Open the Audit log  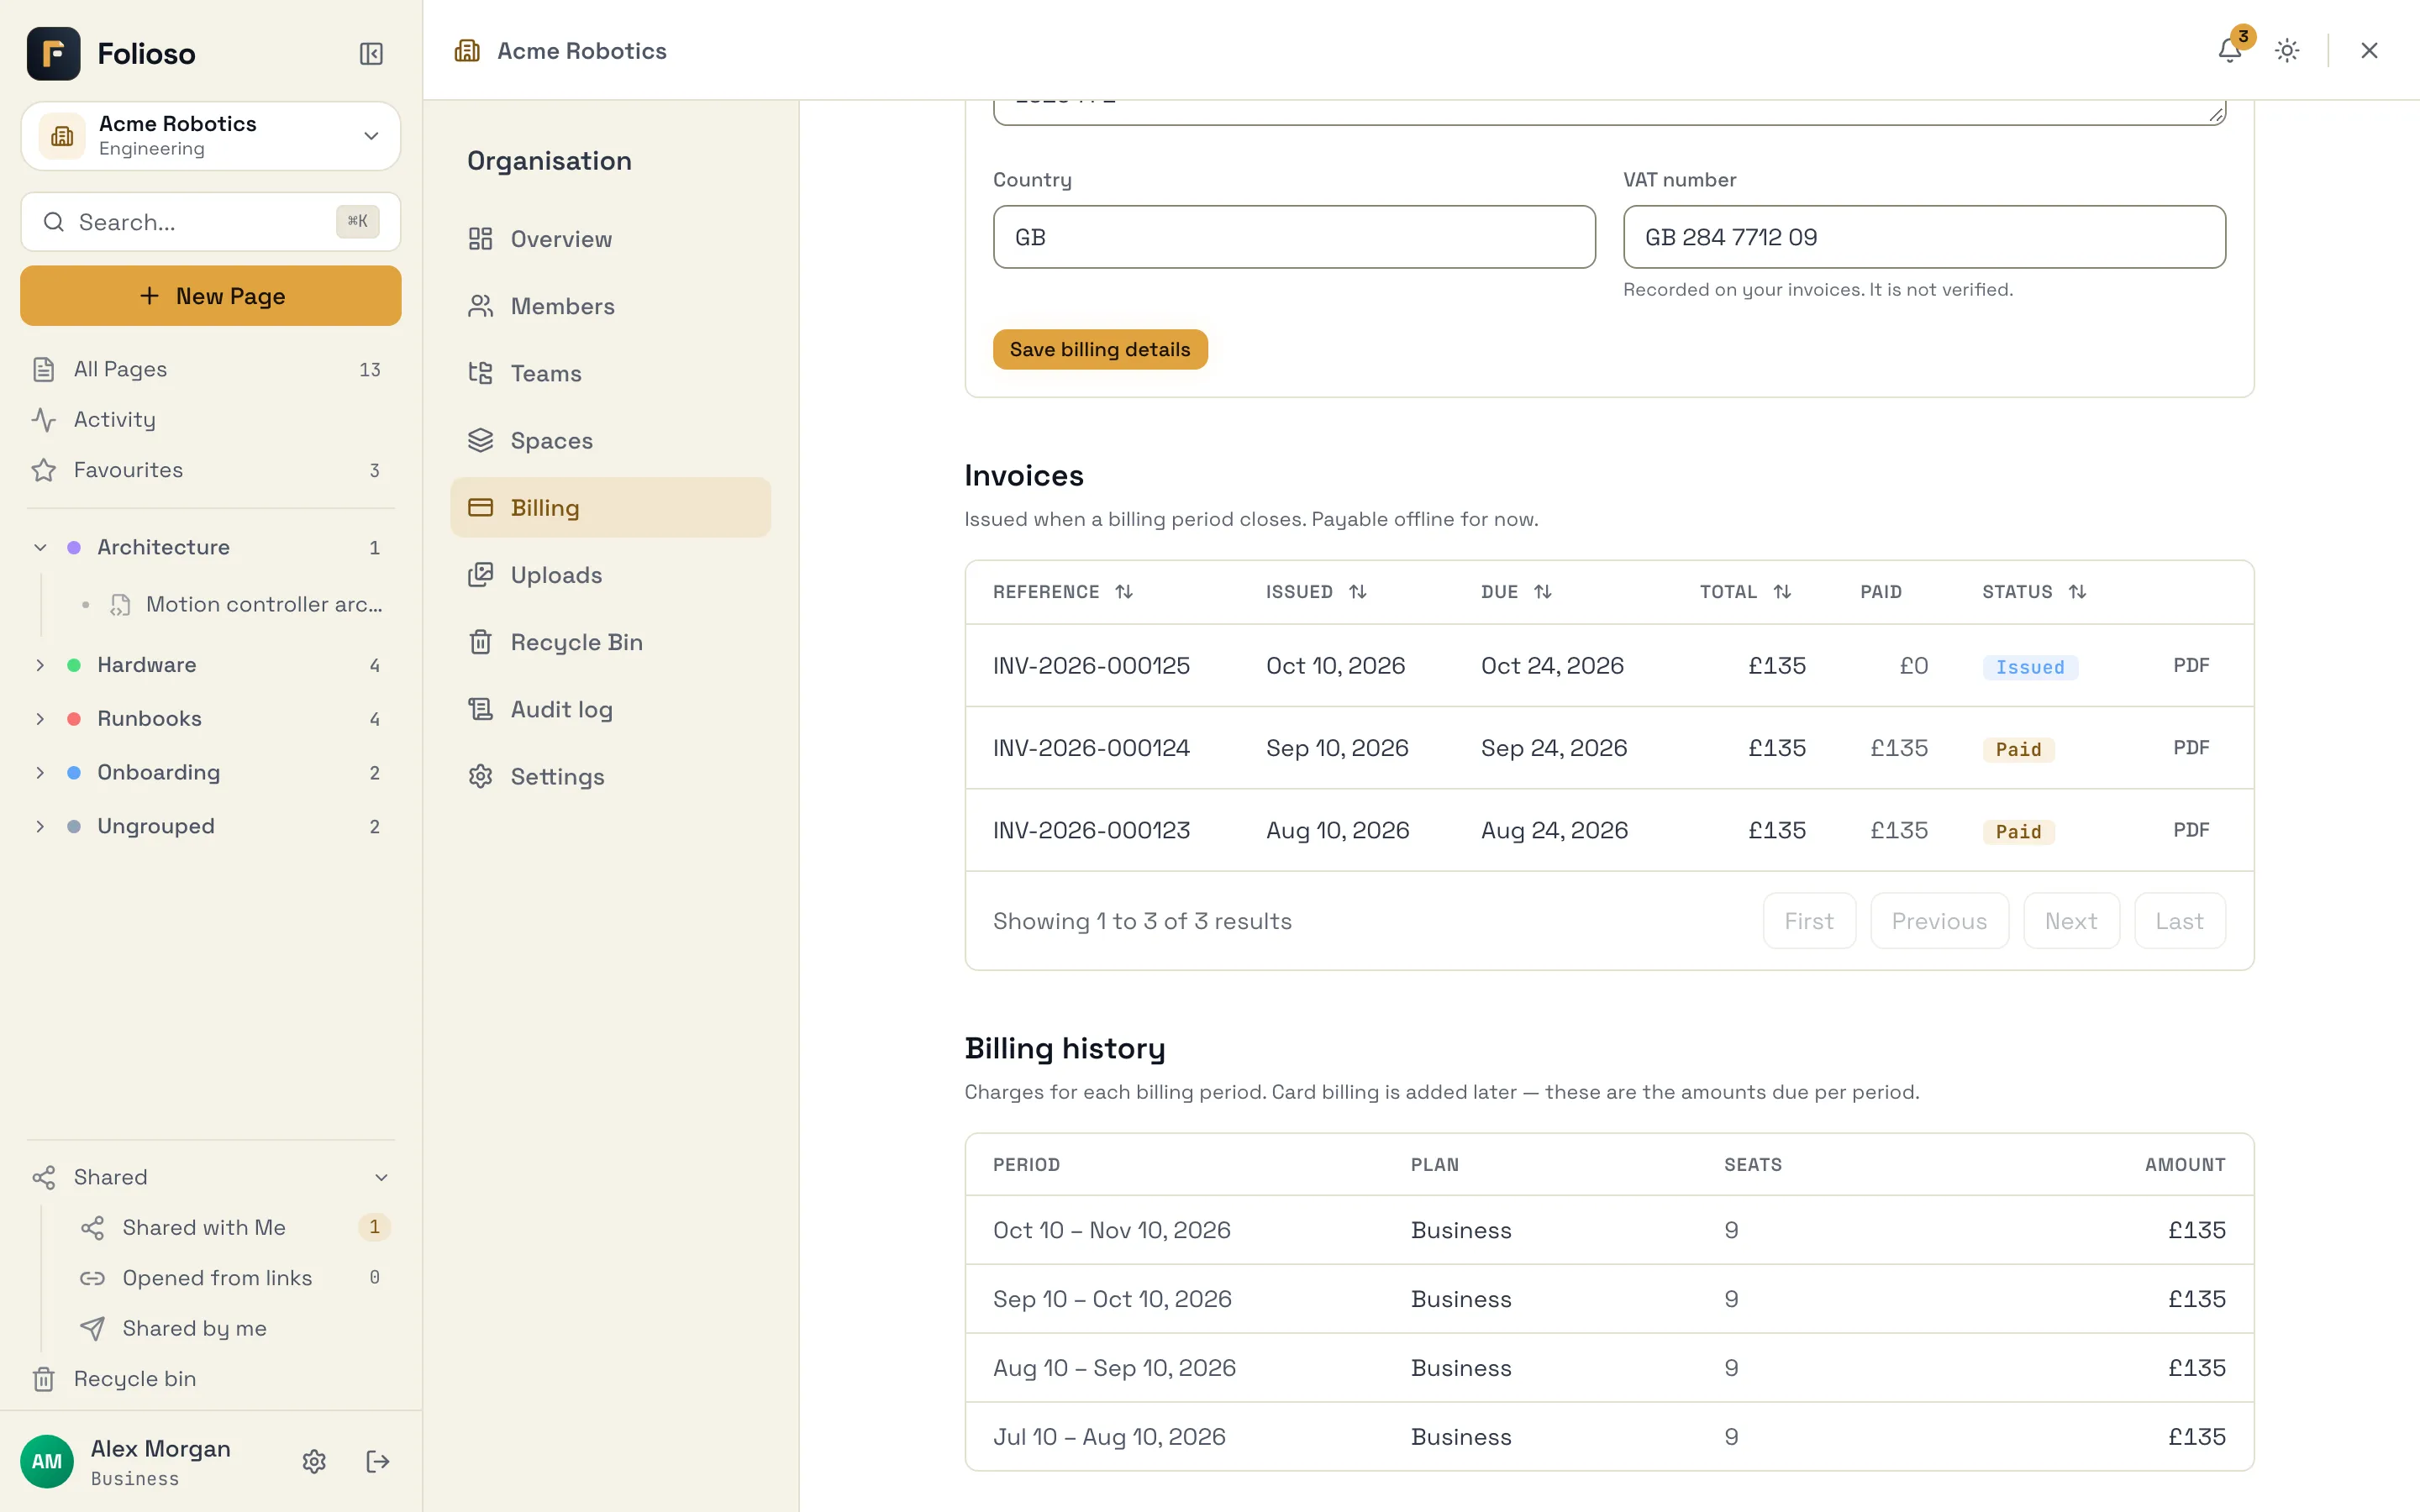coord(610,709)
